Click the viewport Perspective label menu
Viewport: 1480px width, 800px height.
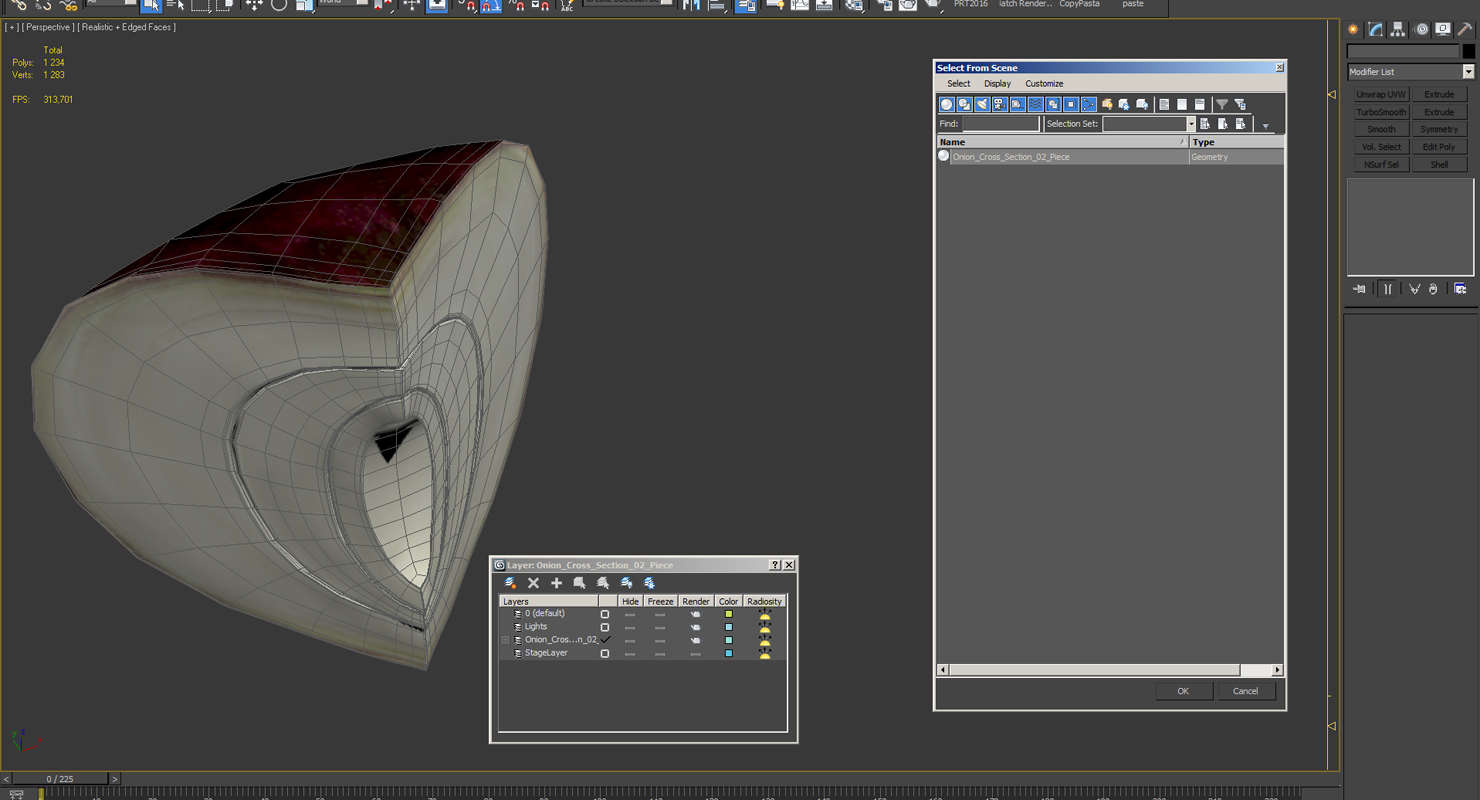coord(48,27)
